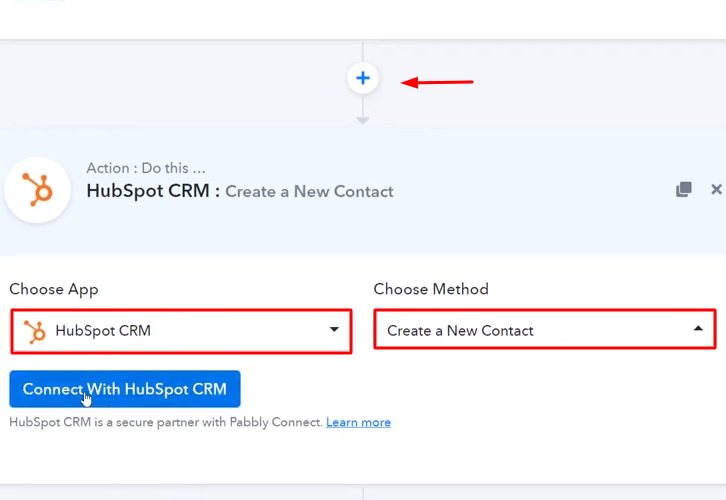Viewport: 726px width, 500px height.
Task: Click the Choose Method label
Action: (x=431, y=289)
